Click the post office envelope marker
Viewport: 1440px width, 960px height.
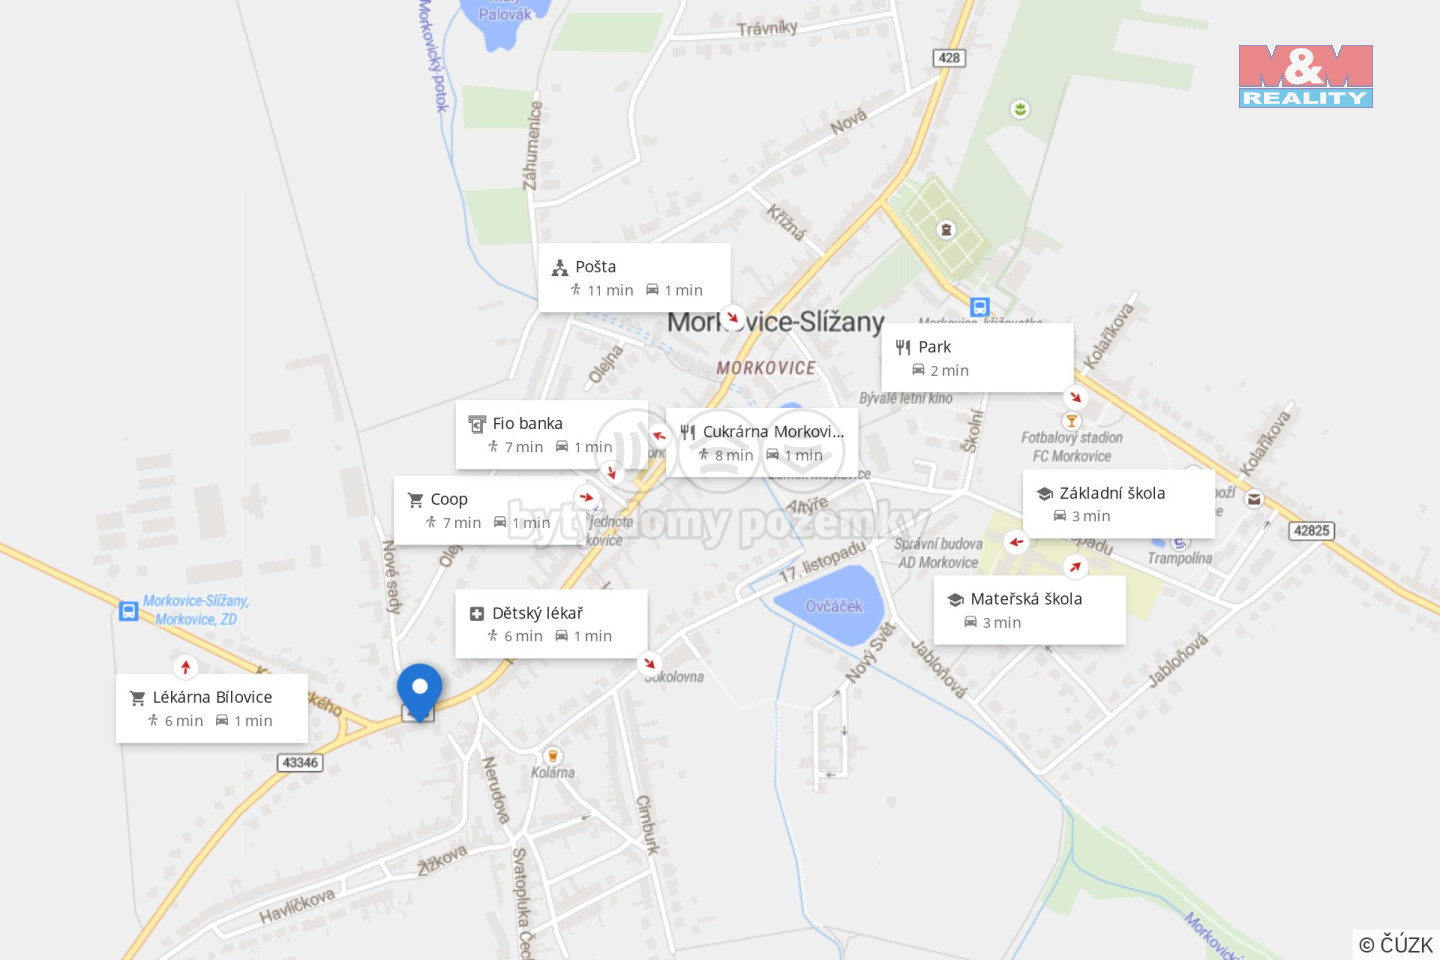point(1254,499)
